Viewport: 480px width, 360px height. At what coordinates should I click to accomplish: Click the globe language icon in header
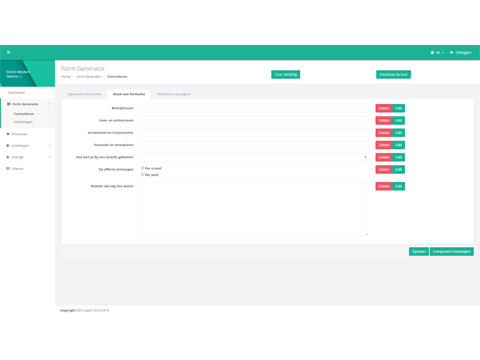[x=432, y=53]
